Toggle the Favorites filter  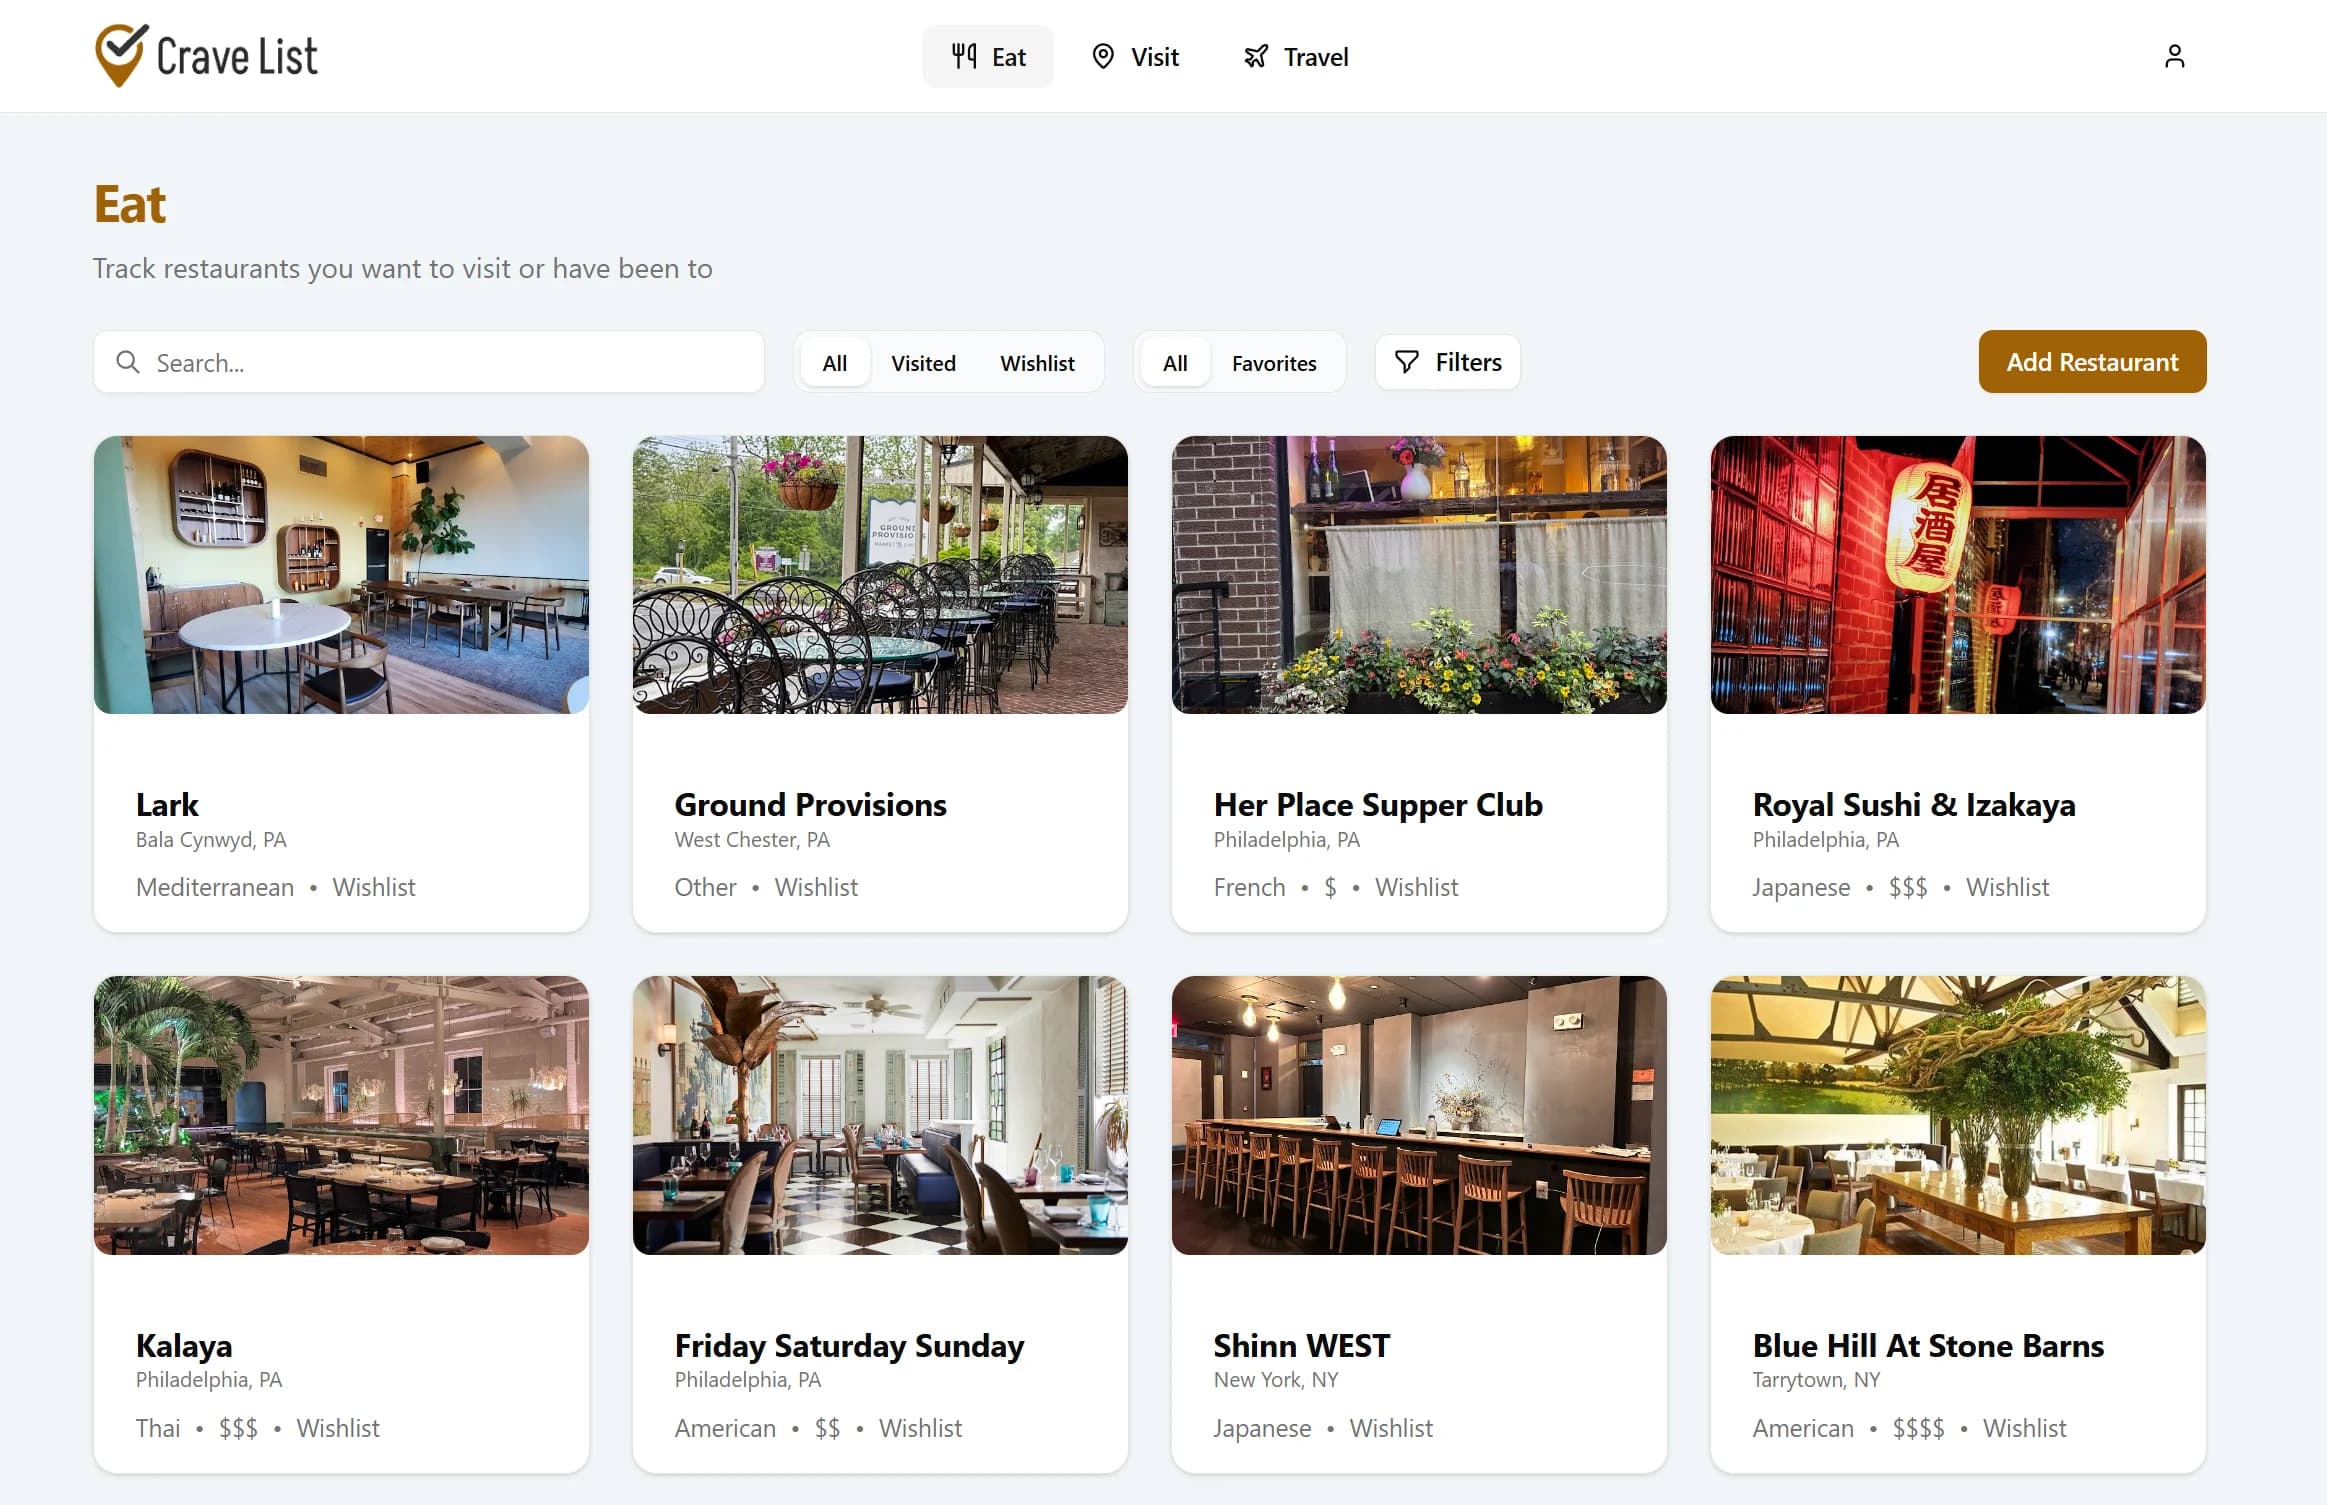tap(1273, 363)
